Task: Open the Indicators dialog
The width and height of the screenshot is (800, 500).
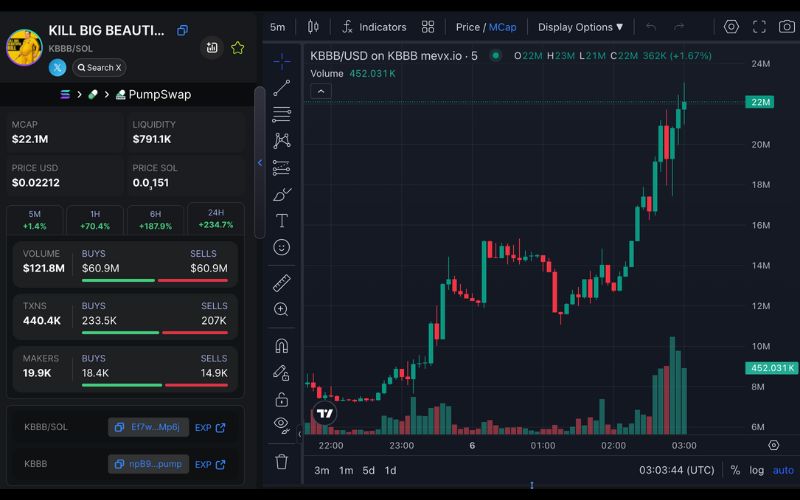Action: 374,27
